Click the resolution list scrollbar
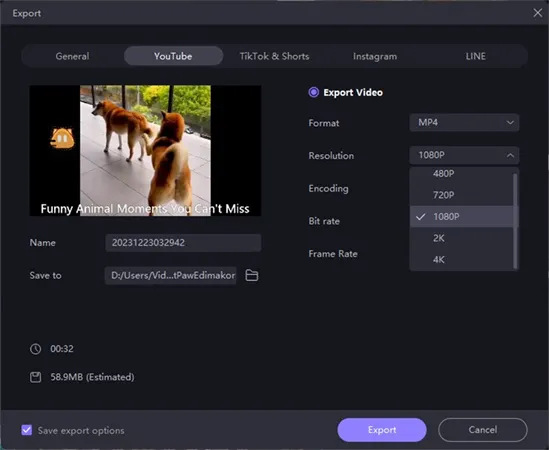Image resolution: width=549 pixels, height=450 pixels. (x=515, y=221)
